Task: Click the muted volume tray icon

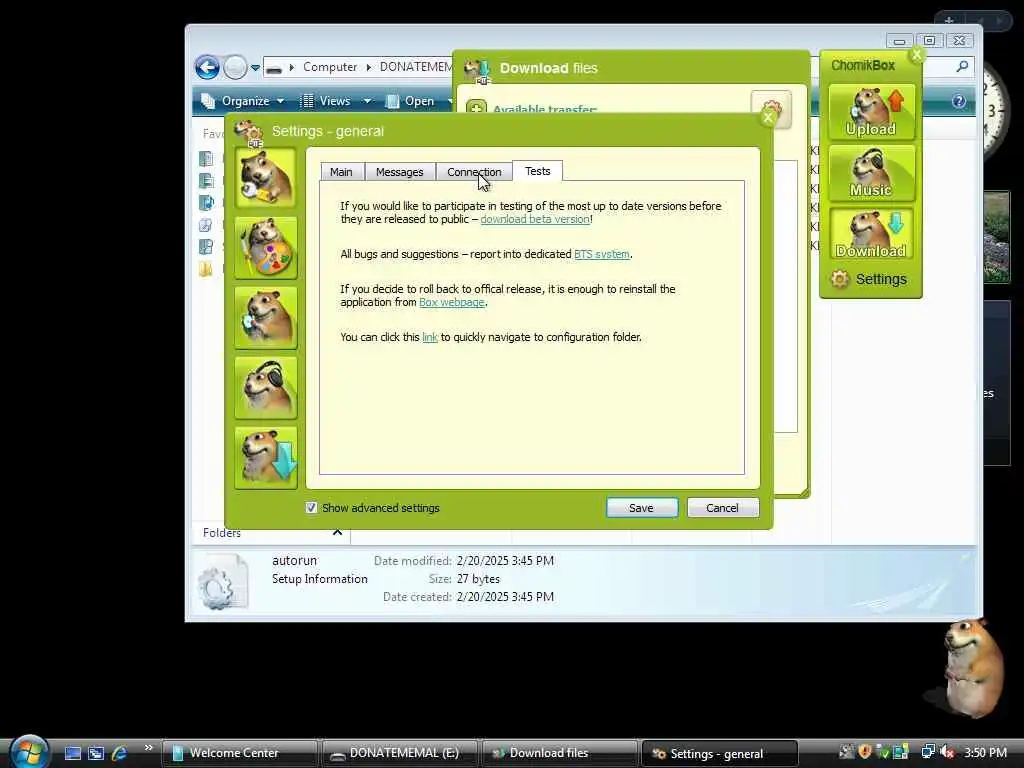Action: coord(948,752)
